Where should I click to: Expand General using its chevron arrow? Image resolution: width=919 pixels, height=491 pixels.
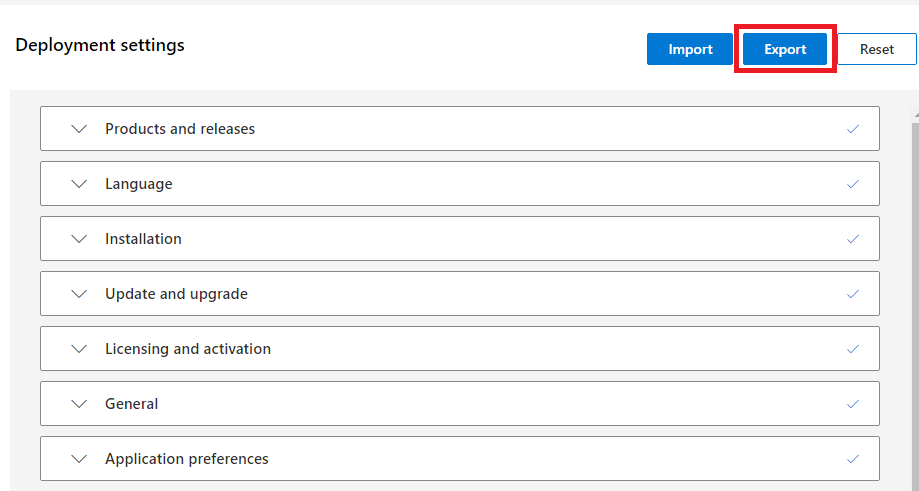[x=80, y=404]
